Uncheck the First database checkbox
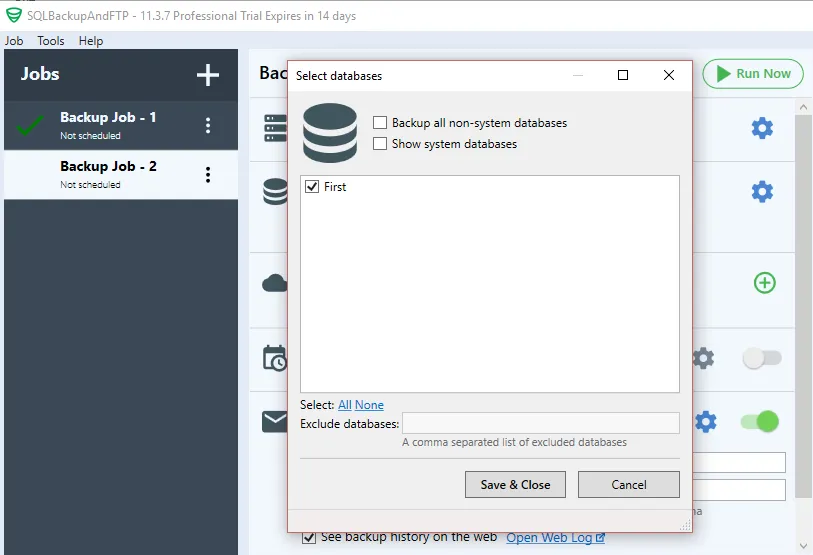Image resolution: width=813 pixels, height=555 pixels. click(x=312, y=186)
